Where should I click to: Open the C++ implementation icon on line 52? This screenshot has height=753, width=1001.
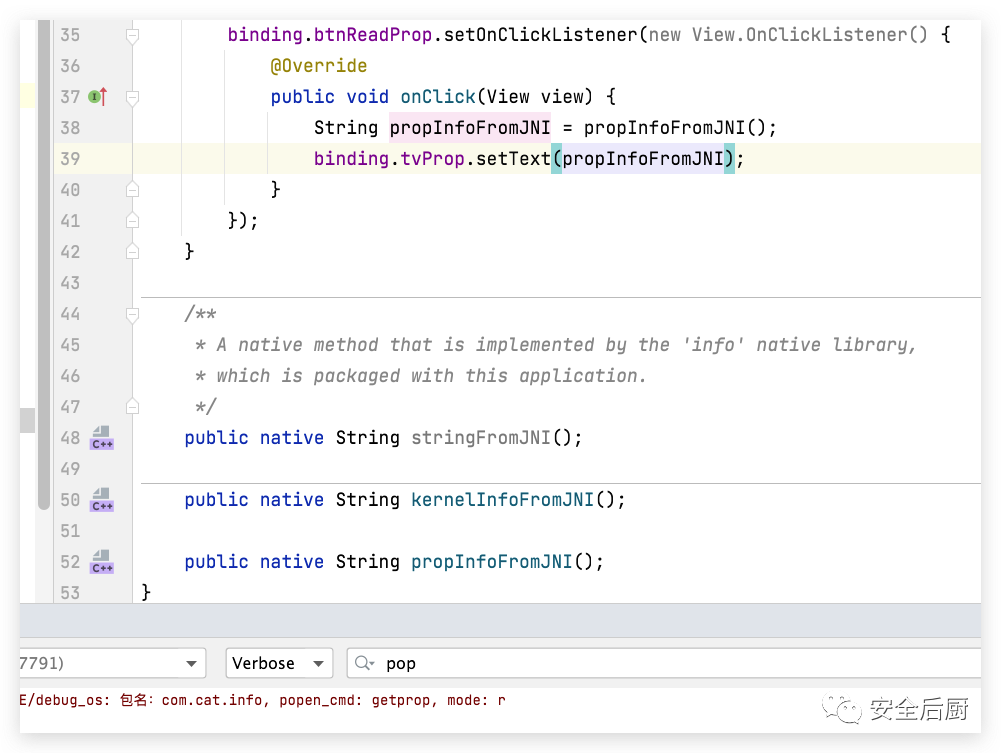tap(102, 562)
